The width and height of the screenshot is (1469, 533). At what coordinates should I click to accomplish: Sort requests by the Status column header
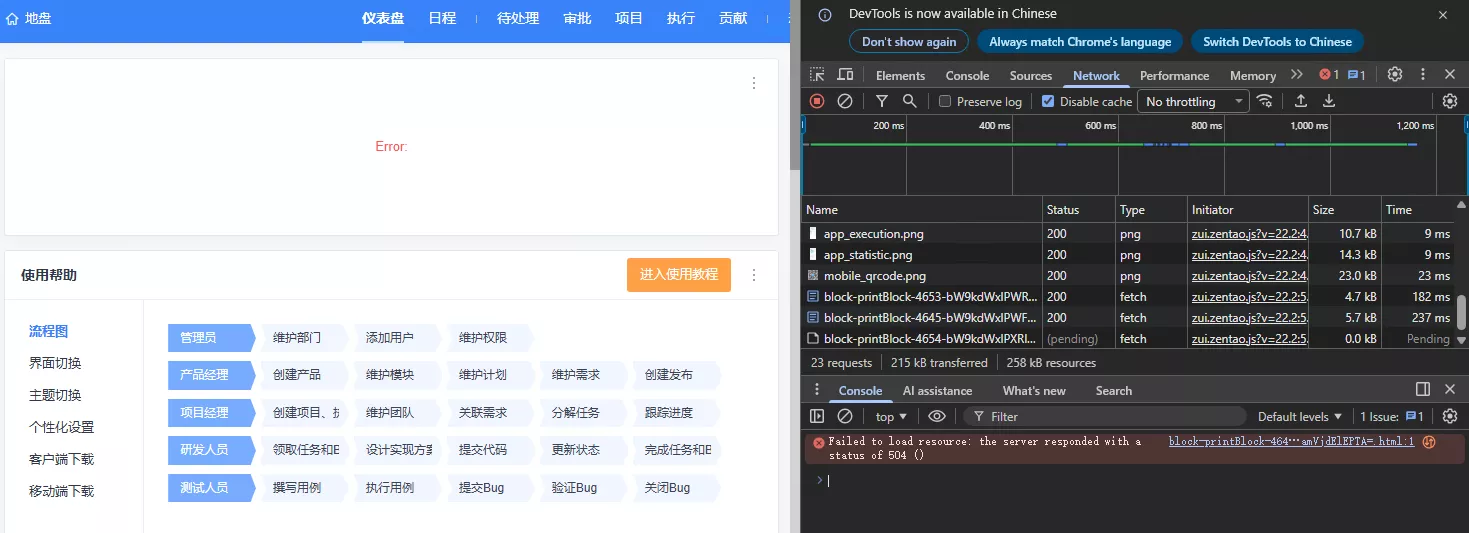(x=1078, y=210)
